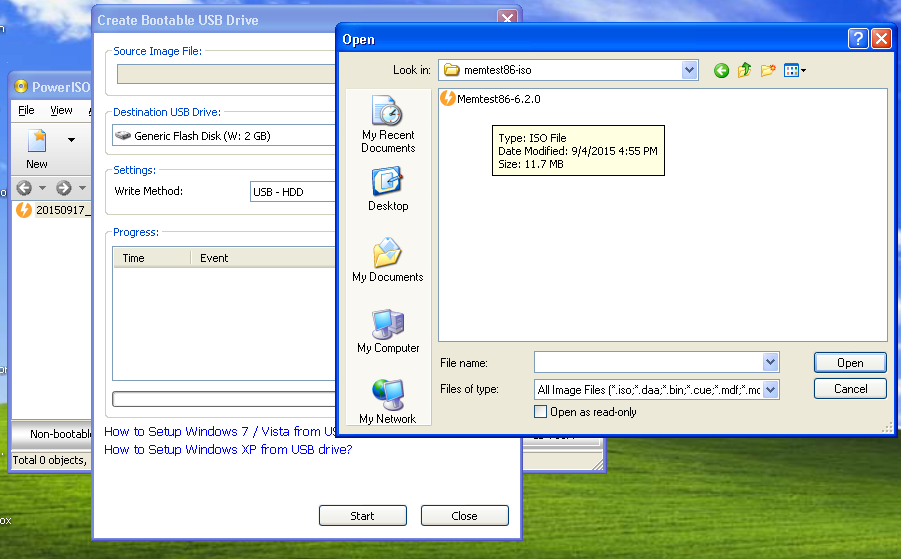
Task: Open My Recent Documents shortcut
Action: [388, 124]
